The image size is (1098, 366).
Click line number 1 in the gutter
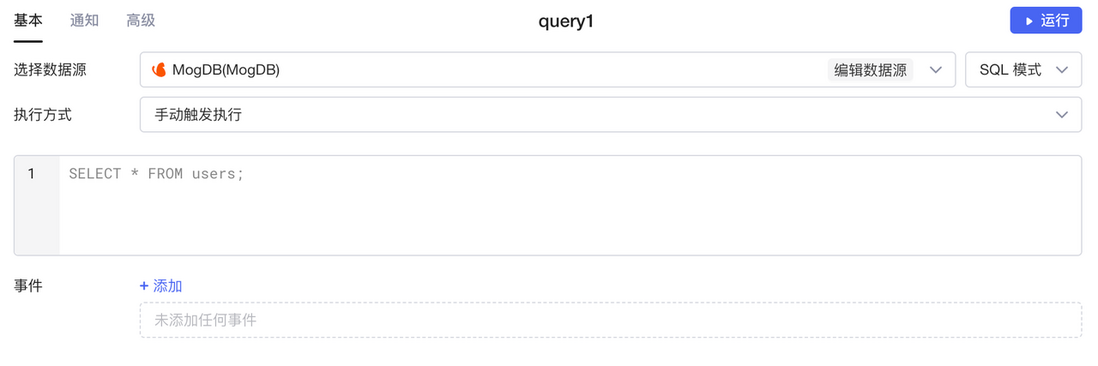point(31,174)
